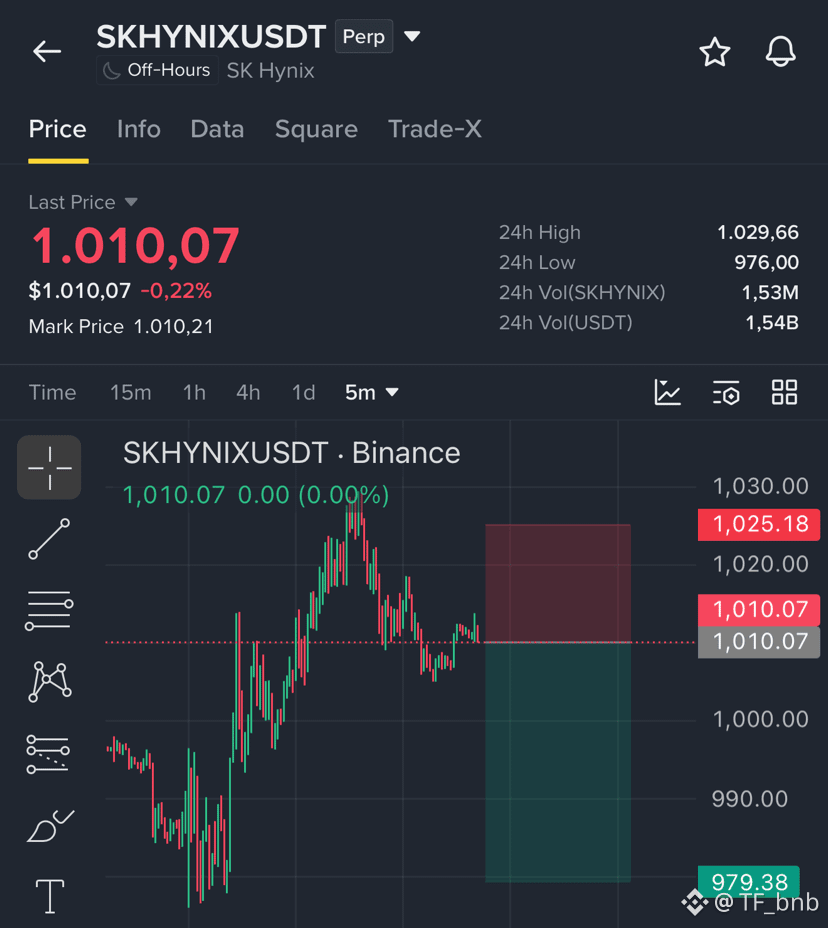Screen dimensions: 828x928
Task: Select the 15m chart interval
Action: click(131, 392)
